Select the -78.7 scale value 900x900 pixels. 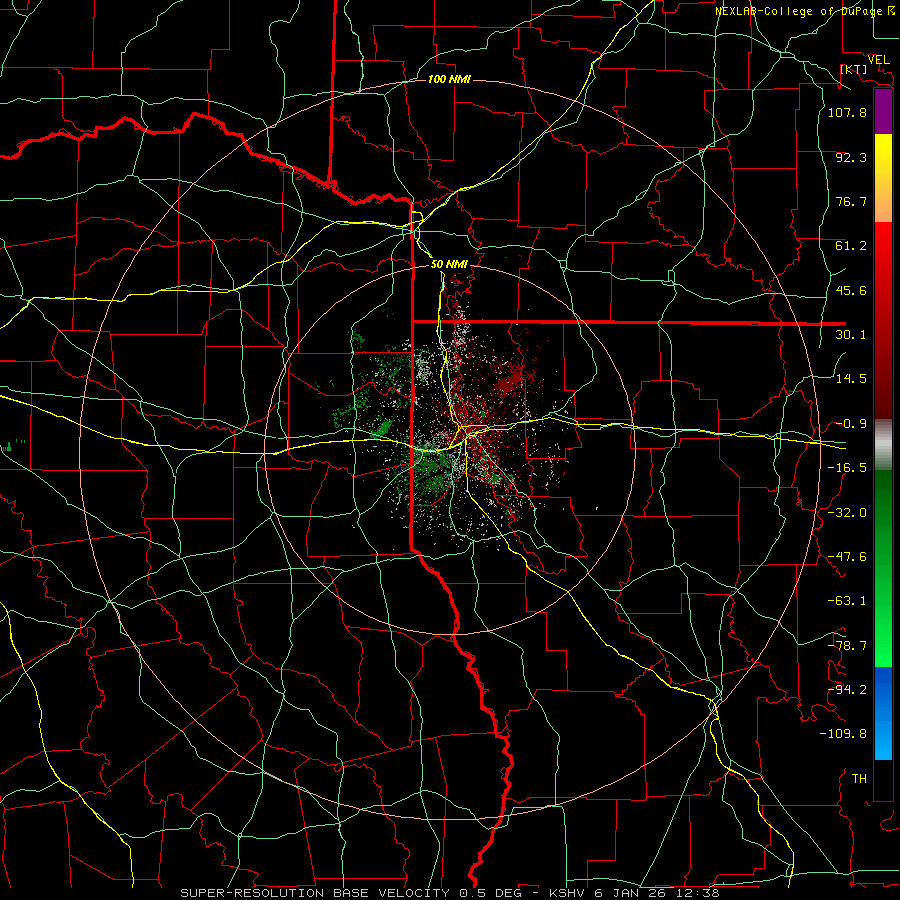847,646
